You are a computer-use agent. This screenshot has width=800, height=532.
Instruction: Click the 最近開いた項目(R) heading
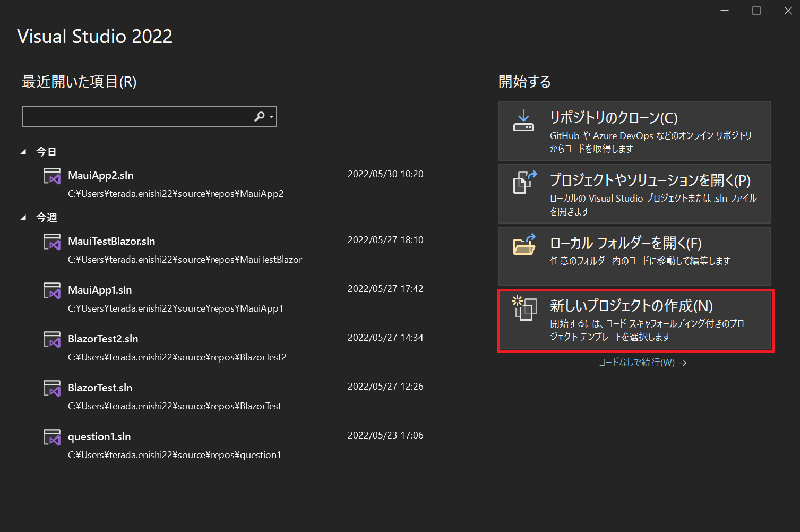coord(79,82)
